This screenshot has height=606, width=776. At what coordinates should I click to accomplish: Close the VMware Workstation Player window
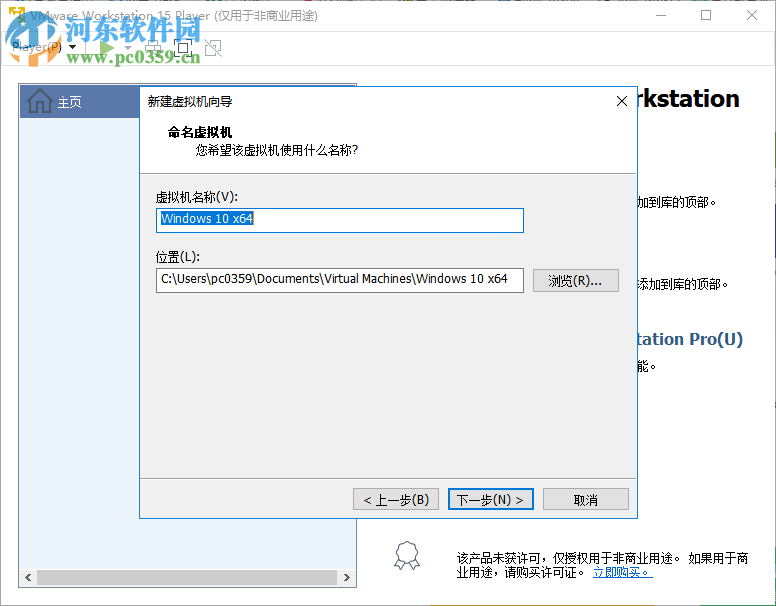pyautogui.click(x=752, y=15)
